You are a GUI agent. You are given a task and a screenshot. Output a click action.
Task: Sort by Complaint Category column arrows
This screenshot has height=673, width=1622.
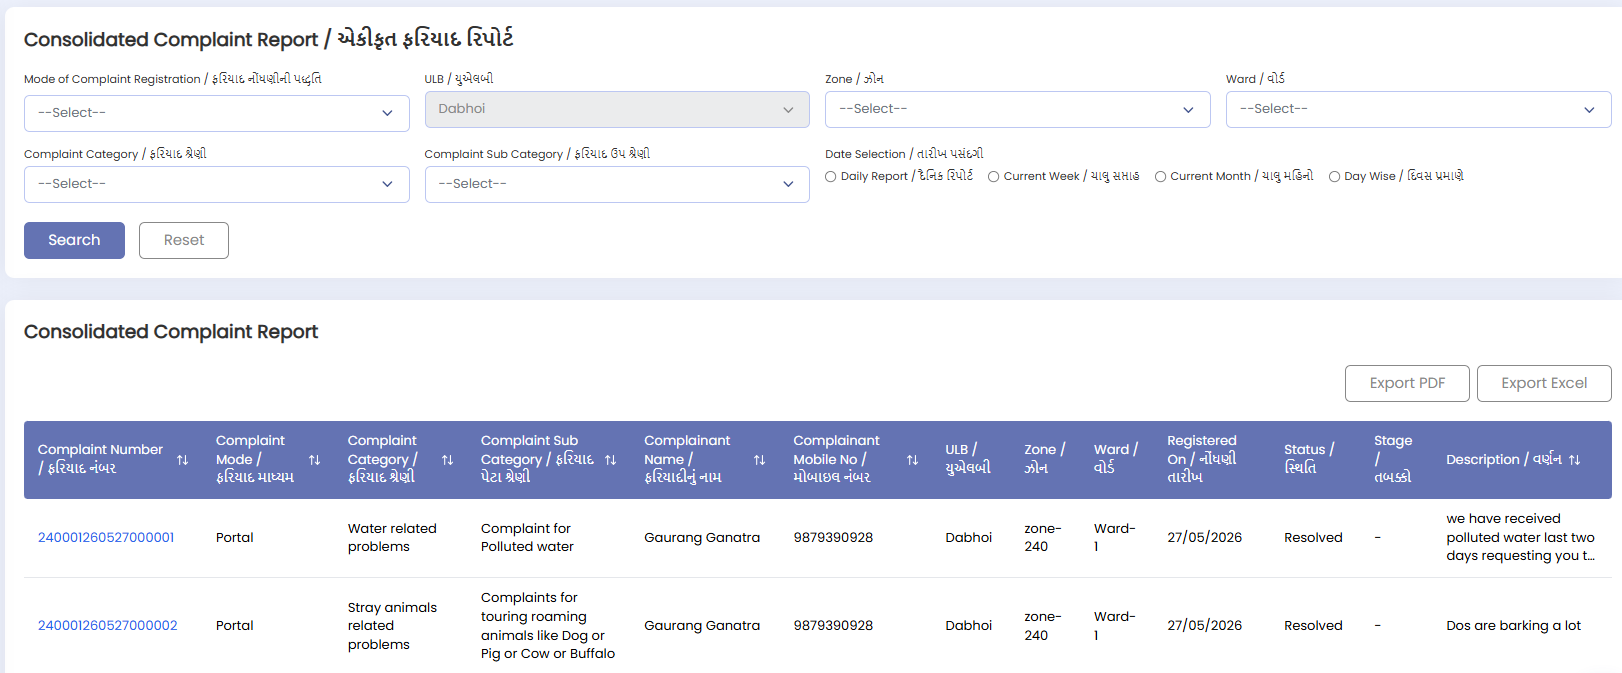[x=447, y=460]
